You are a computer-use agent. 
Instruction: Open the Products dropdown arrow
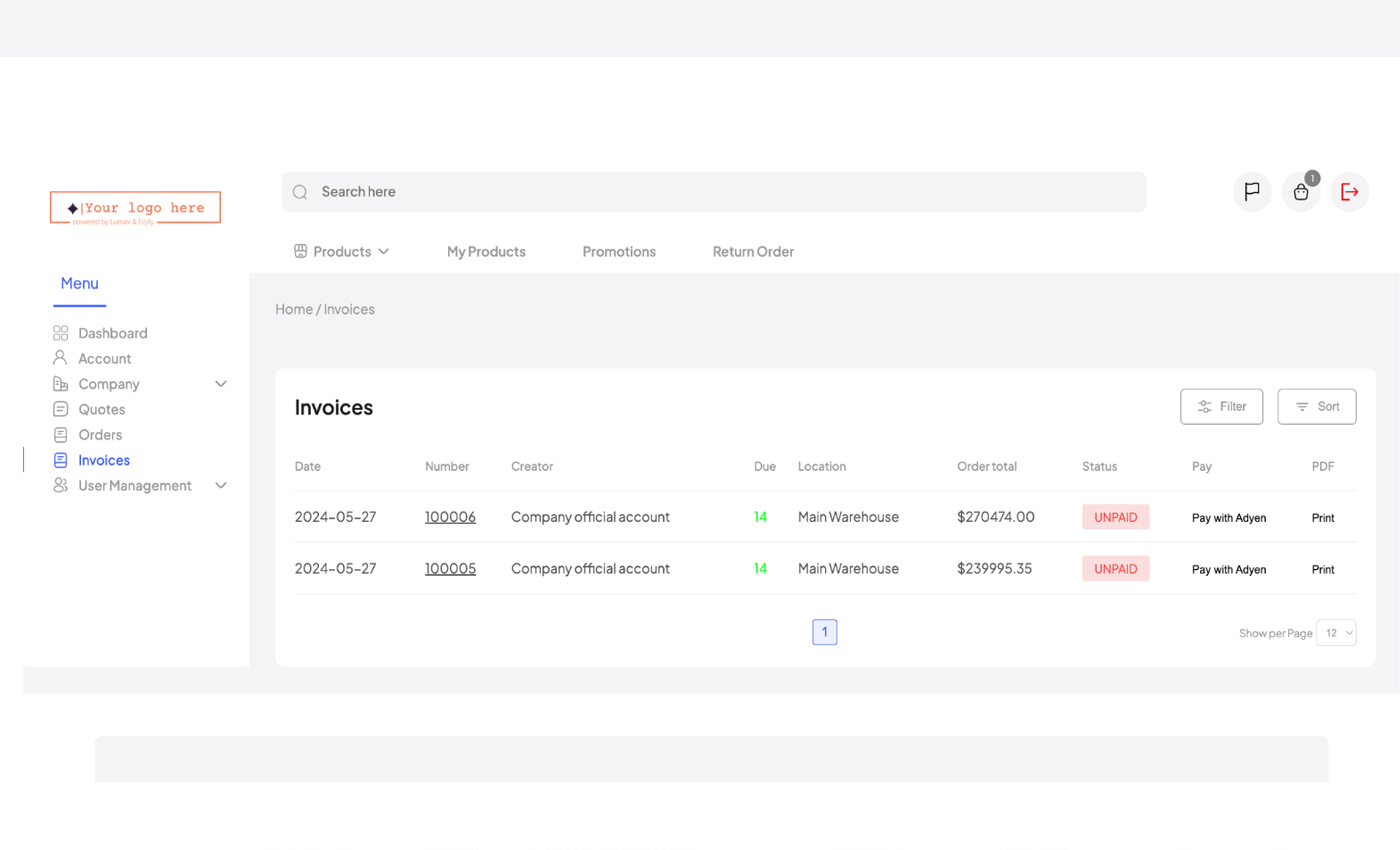384,252
